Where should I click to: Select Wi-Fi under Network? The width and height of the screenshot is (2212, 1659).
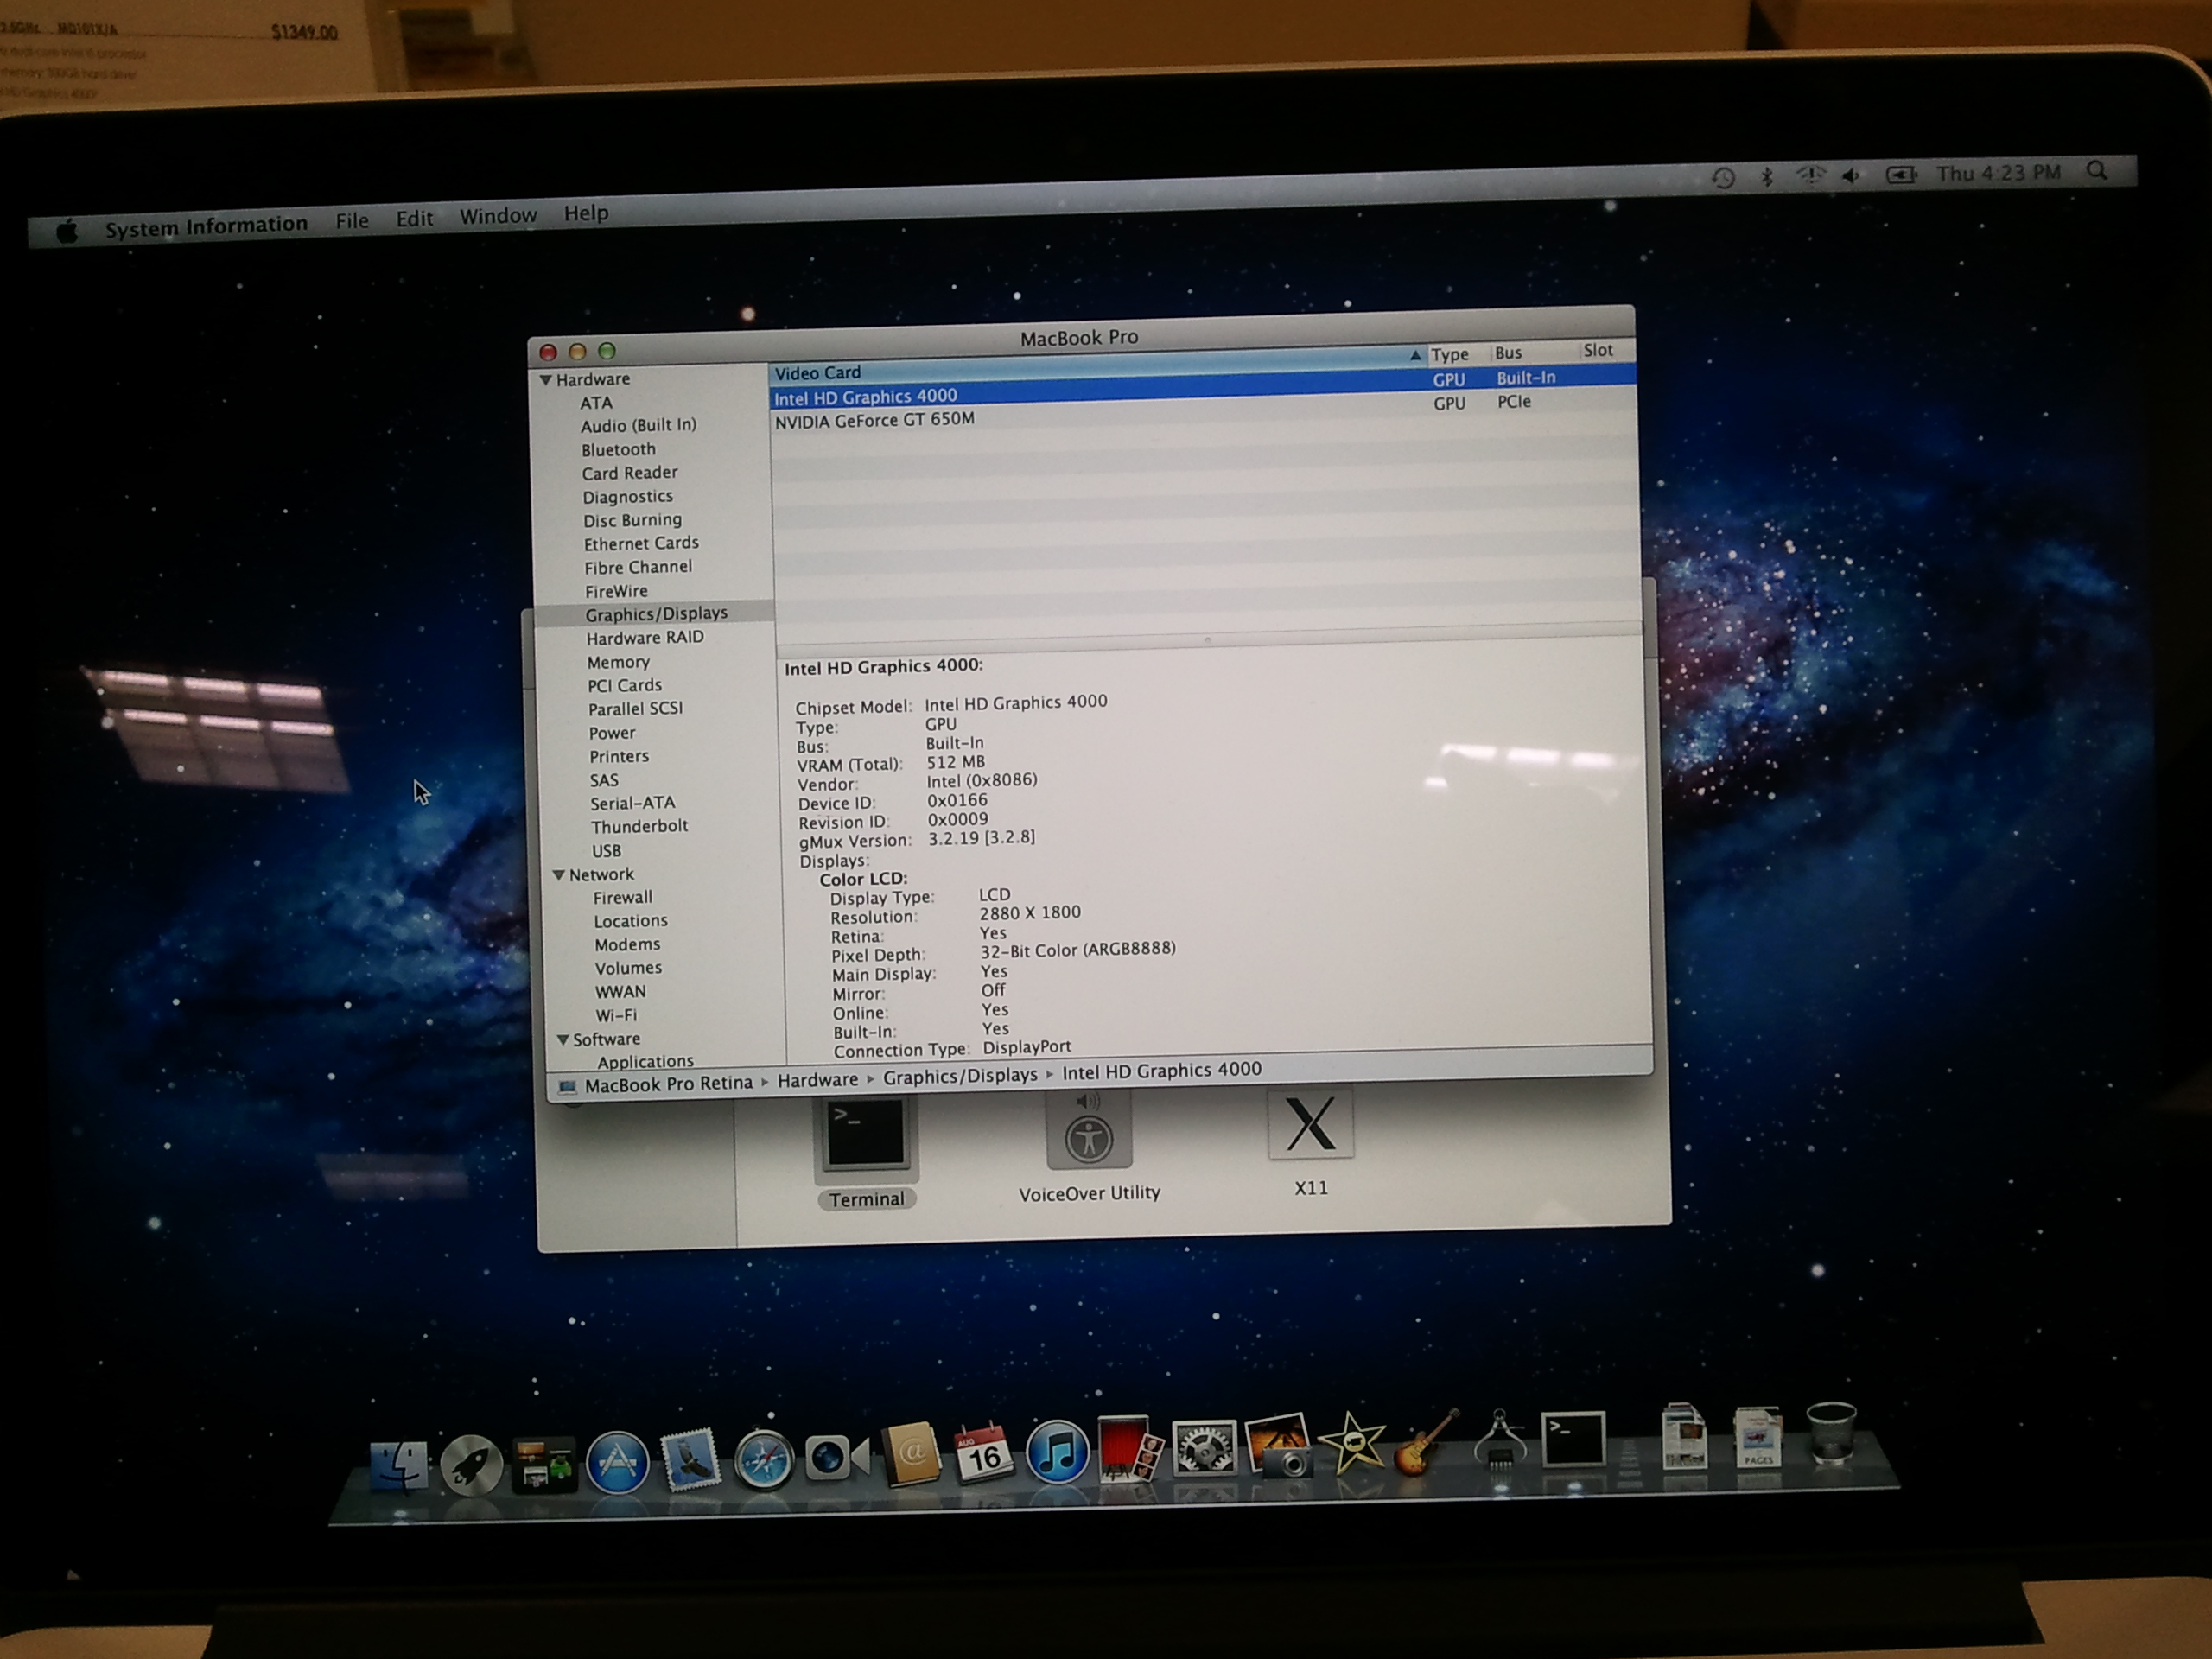pos(616,1015)
